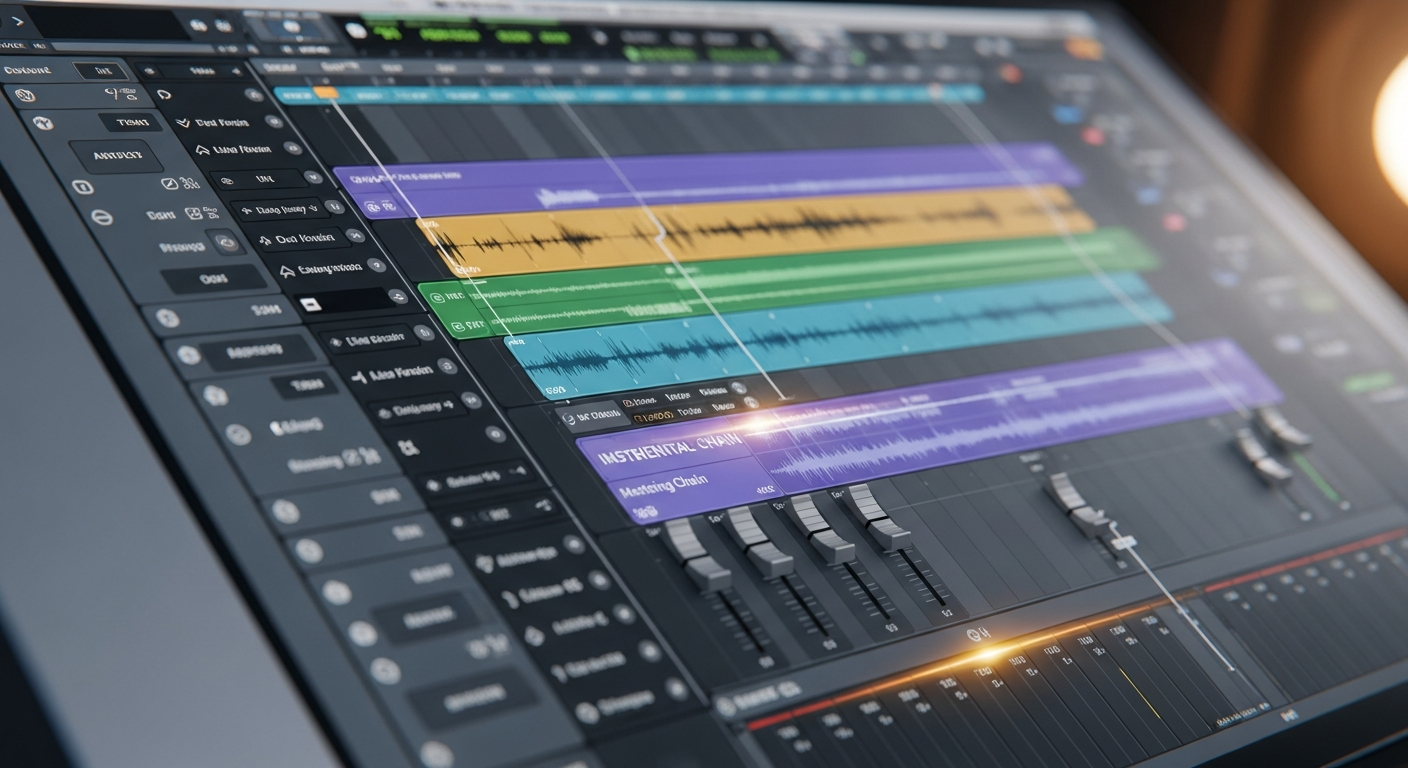Image resolution: width=1408 pixels, height=768 pixels.
Task: Toggle the round button on Lled Cixcien row
Action: (423, 335)
